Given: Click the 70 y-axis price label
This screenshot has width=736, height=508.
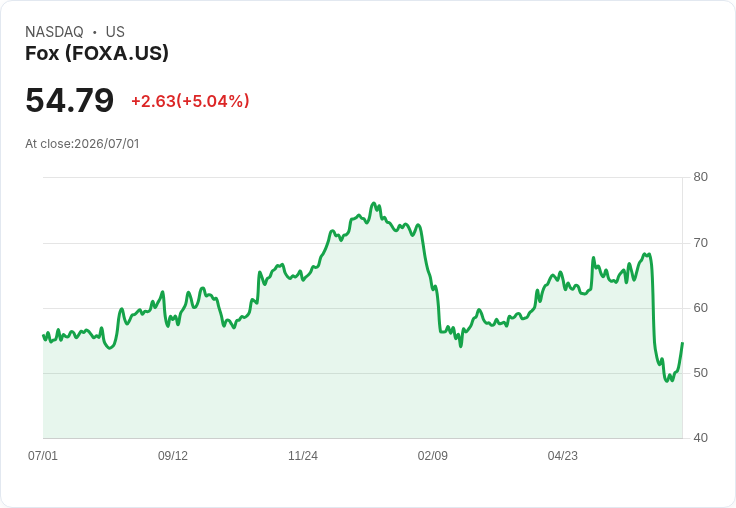Looking at the screenshot, I should pos(700,243).
